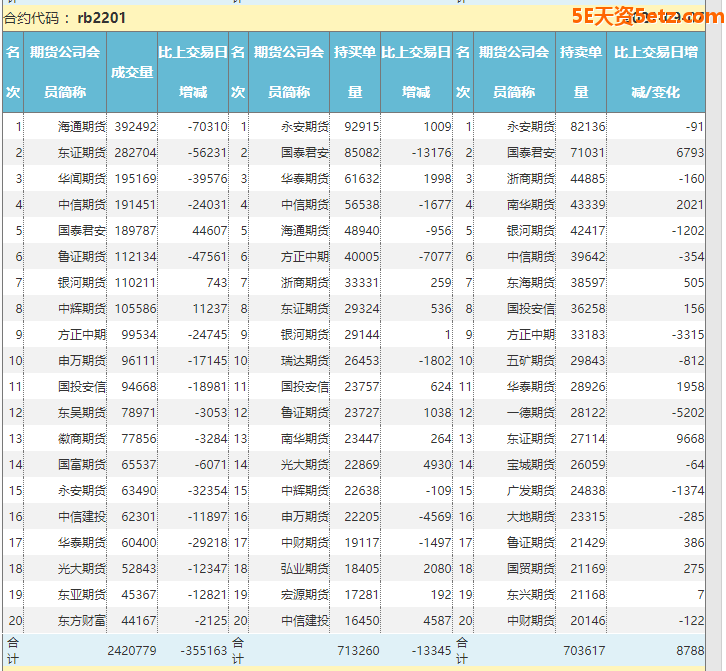Click 宏源期货 member name

point(304,595)
